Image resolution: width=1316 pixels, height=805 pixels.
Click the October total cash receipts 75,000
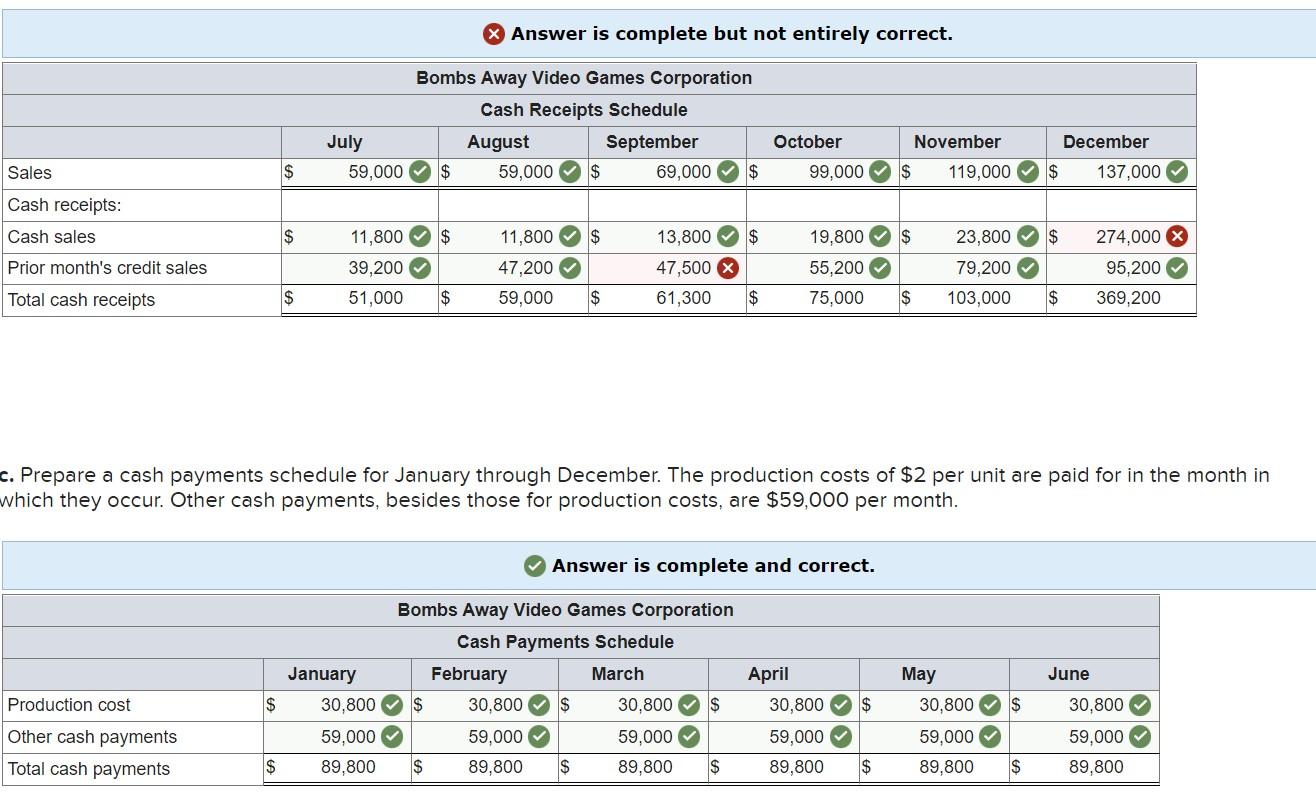pos(836,298)
